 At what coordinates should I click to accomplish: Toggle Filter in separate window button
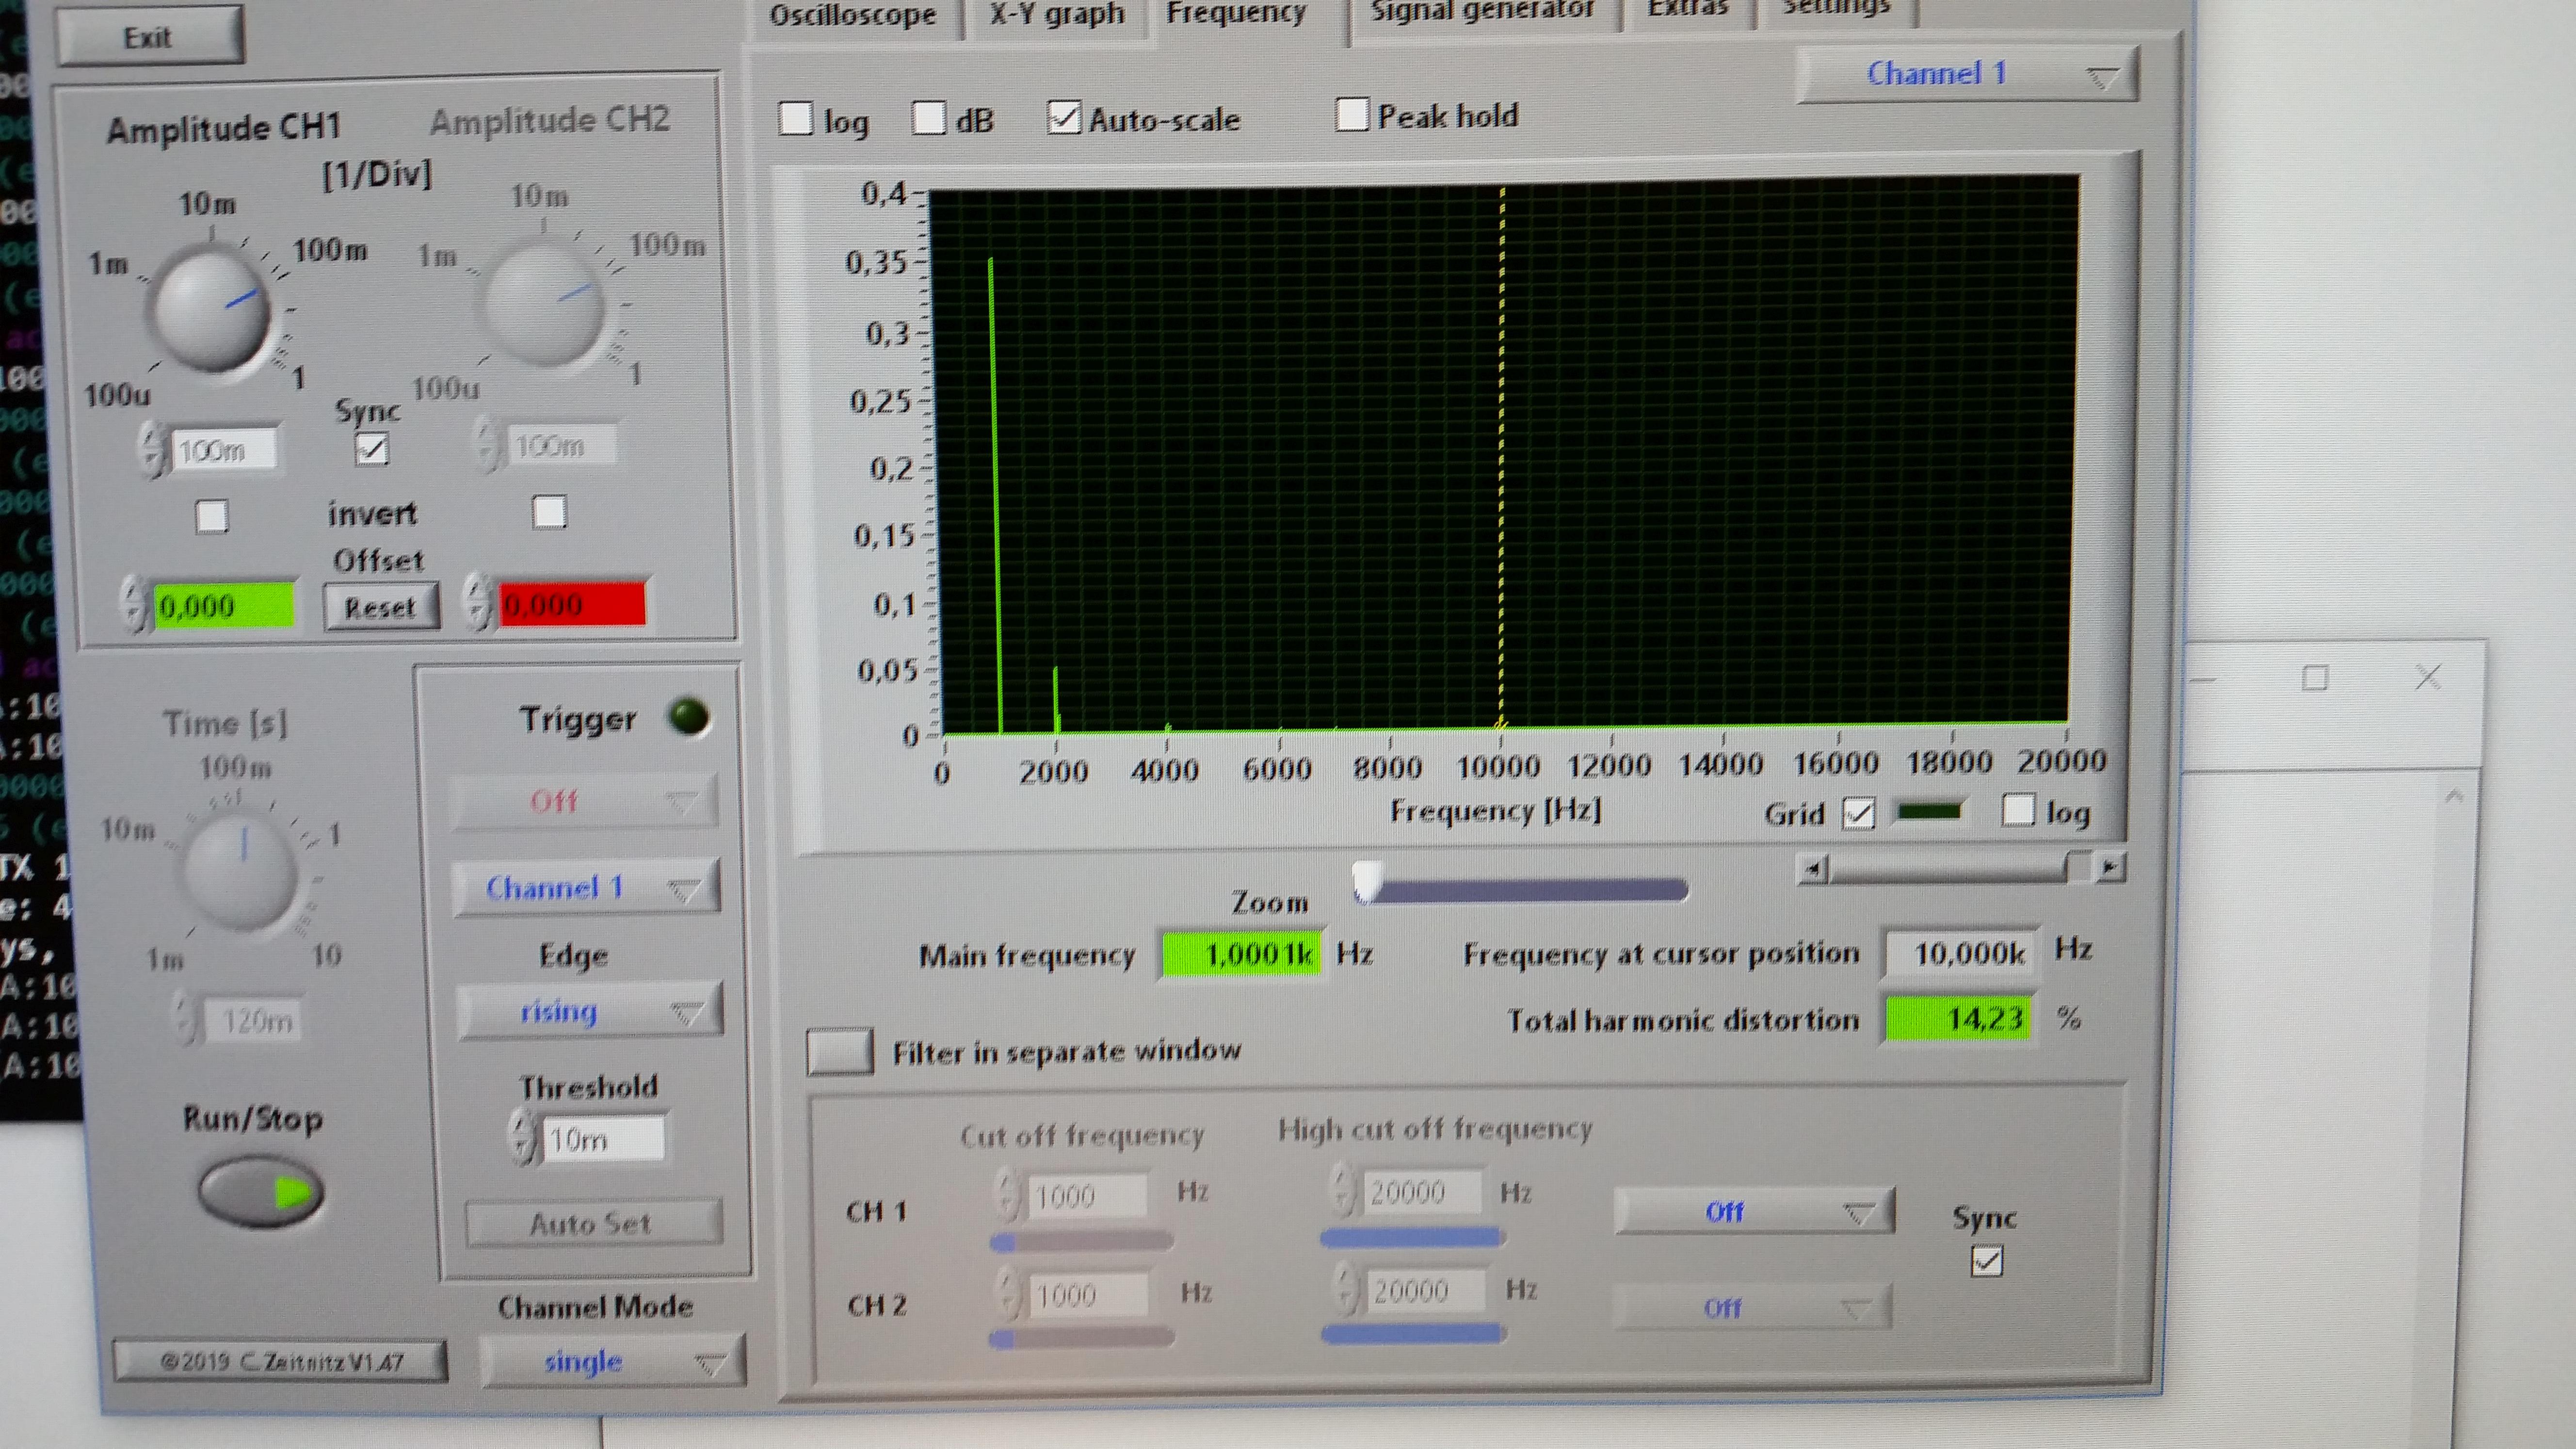click(x=840, y=1052)
